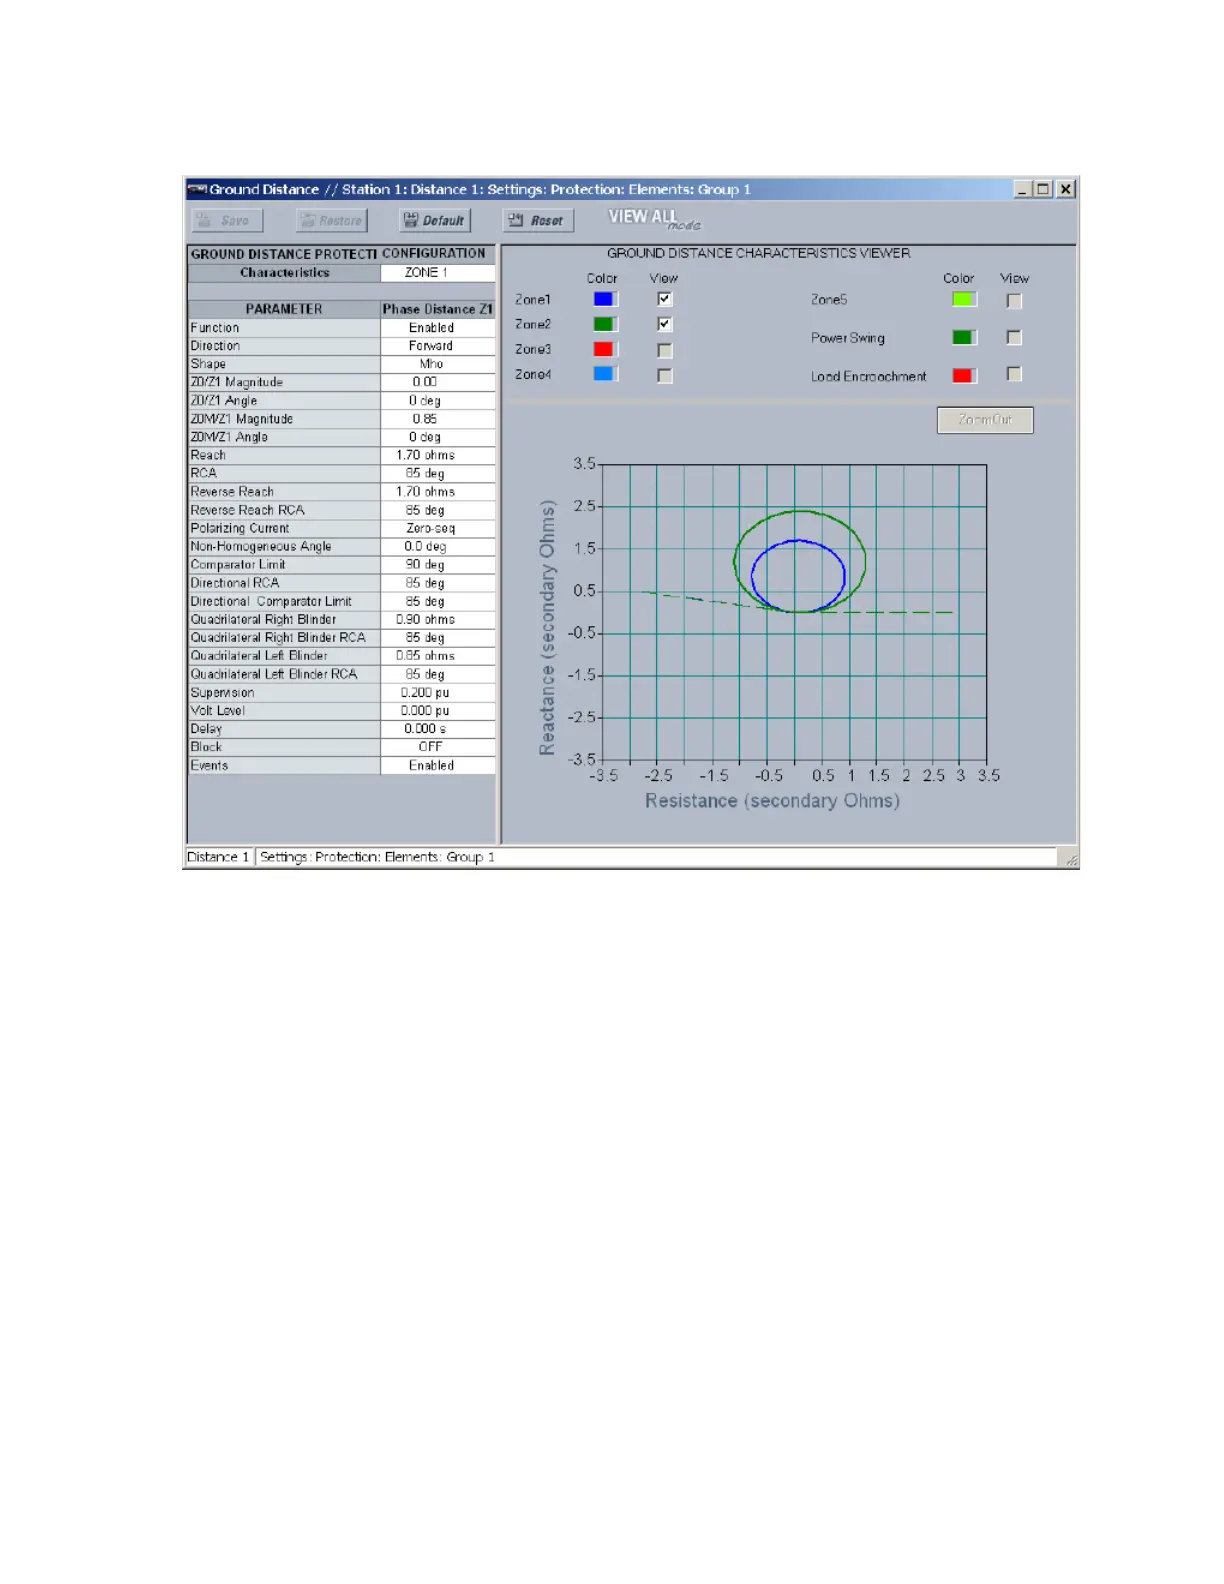Open the Zone5 lime color swatch

click(x=964, y=299)
